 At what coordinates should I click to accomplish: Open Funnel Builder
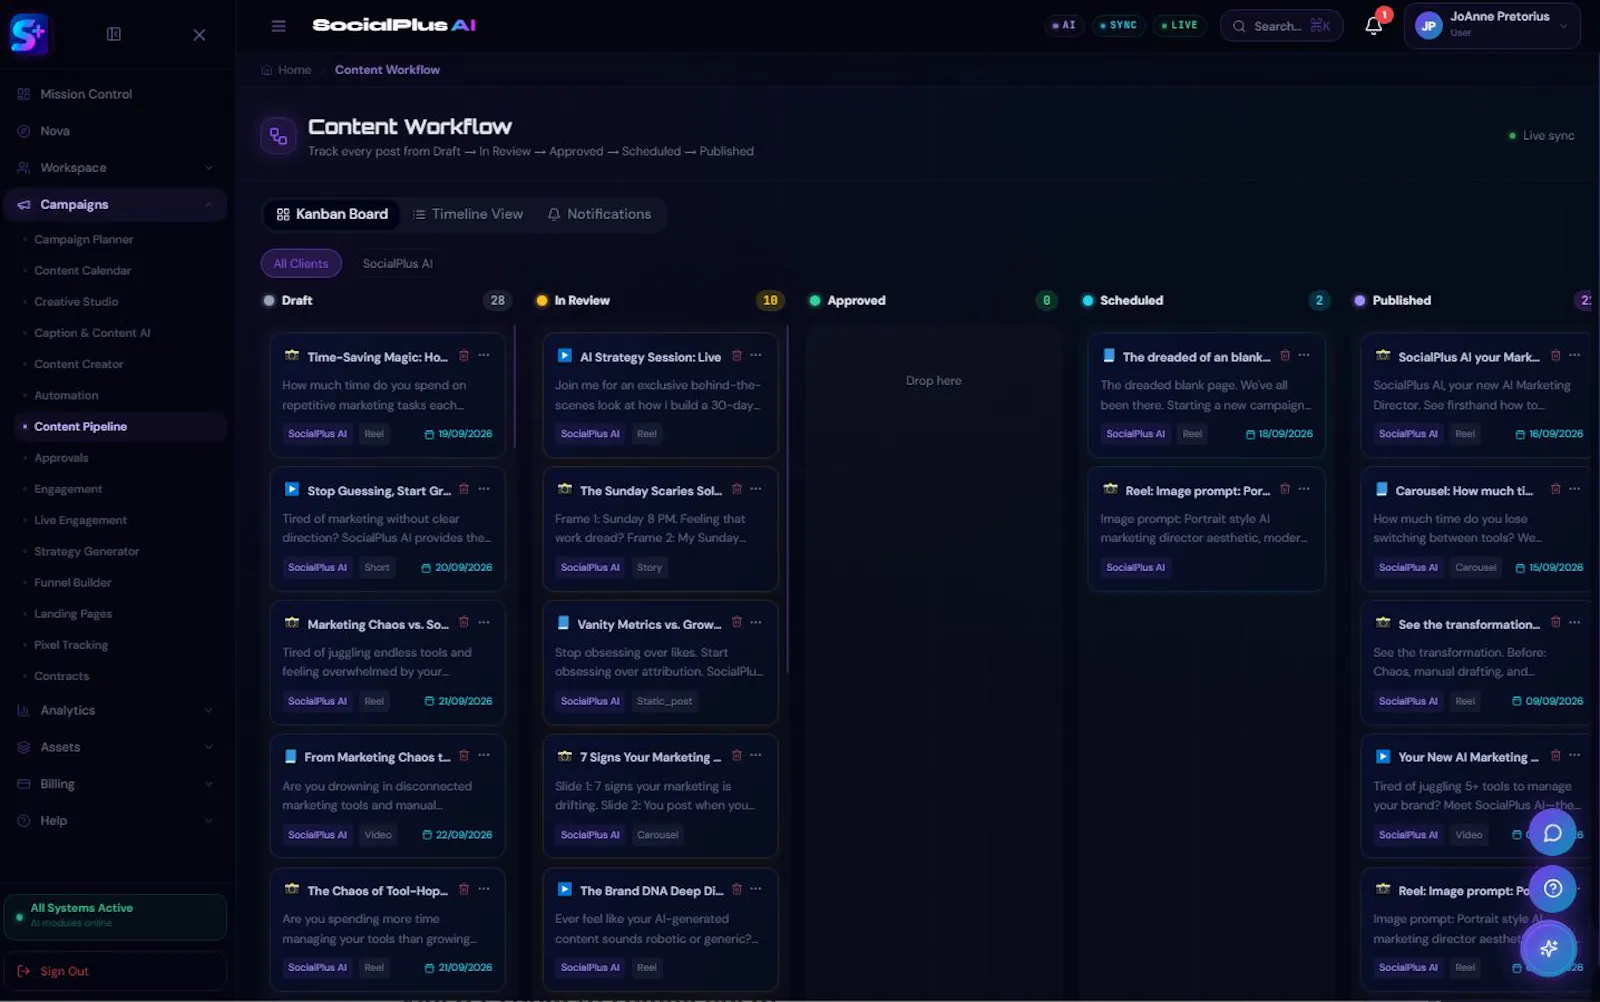73,583
